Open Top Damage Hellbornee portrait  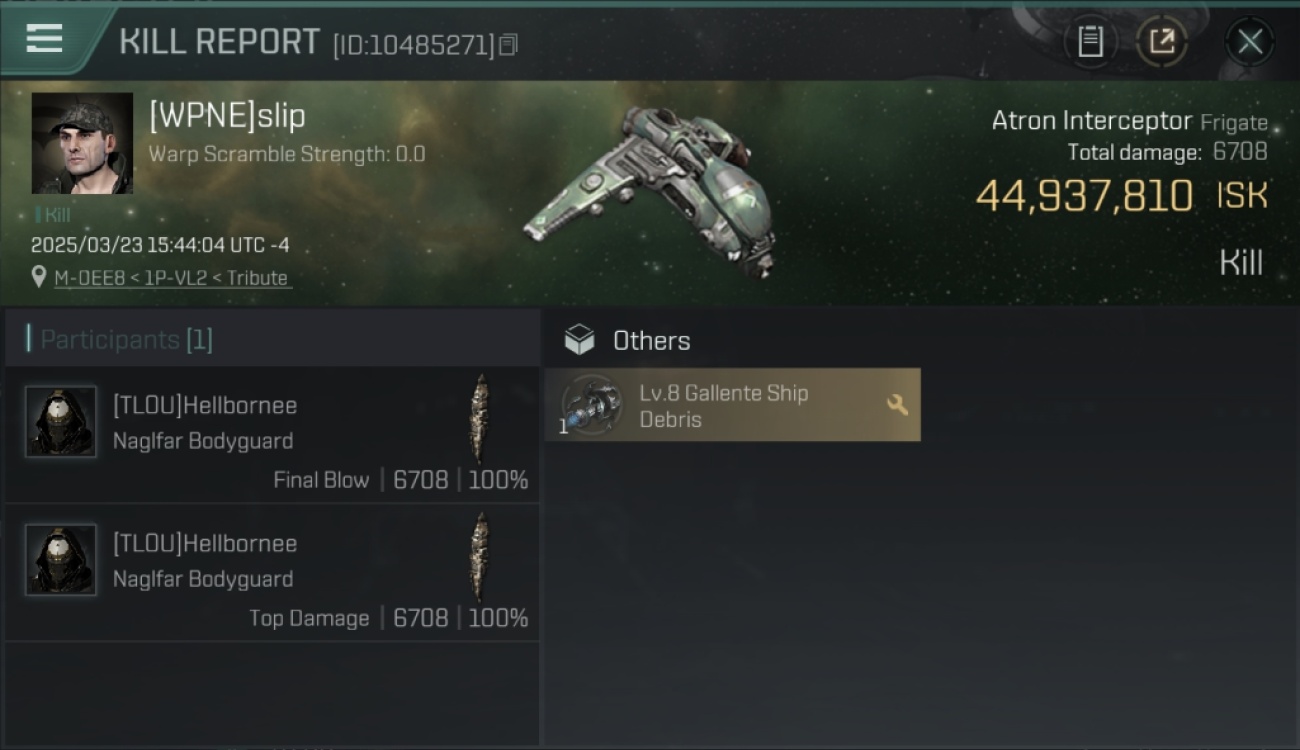(61, 559)
